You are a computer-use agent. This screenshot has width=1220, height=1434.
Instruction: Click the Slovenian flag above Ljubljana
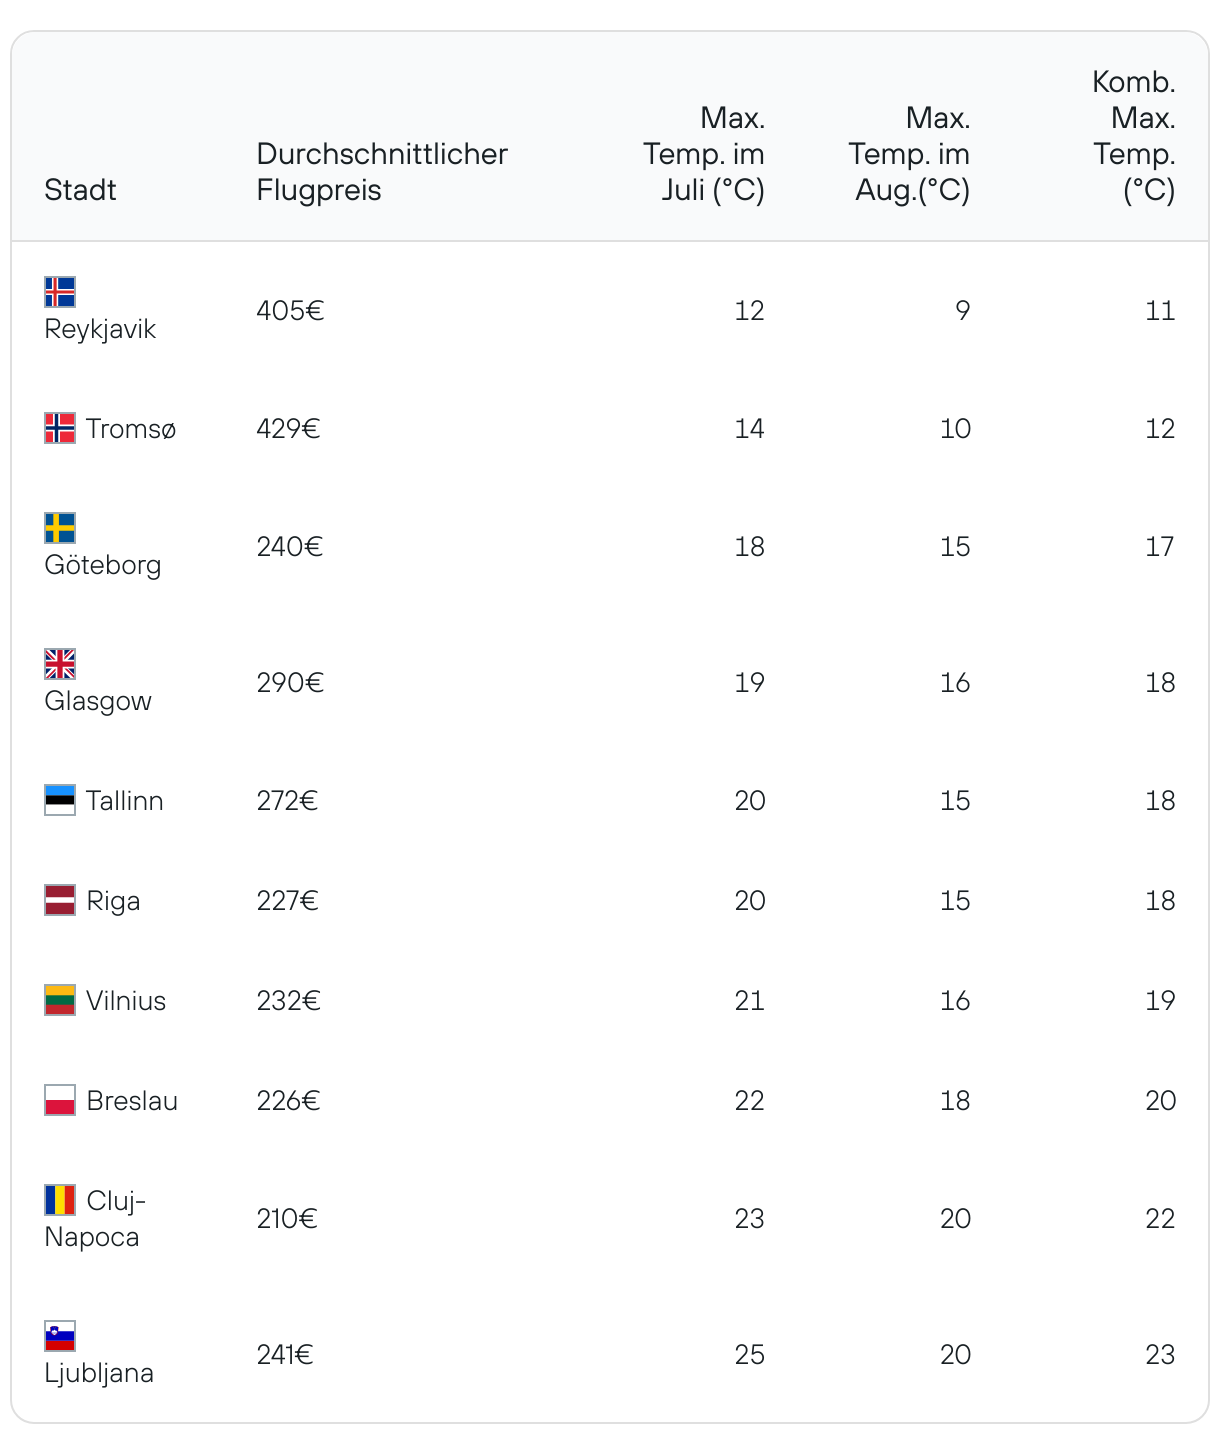click(x=60, y=1336)
